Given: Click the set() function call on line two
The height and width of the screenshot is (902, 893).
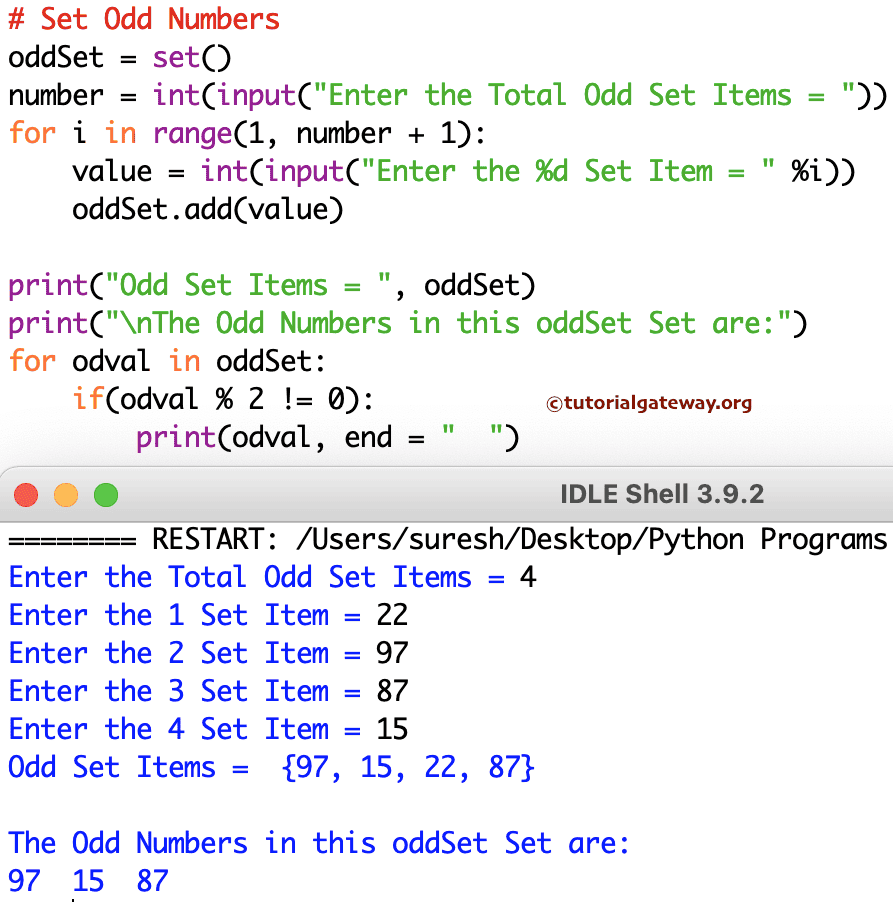Looking at the screenshot, I should tap(190, 57).
